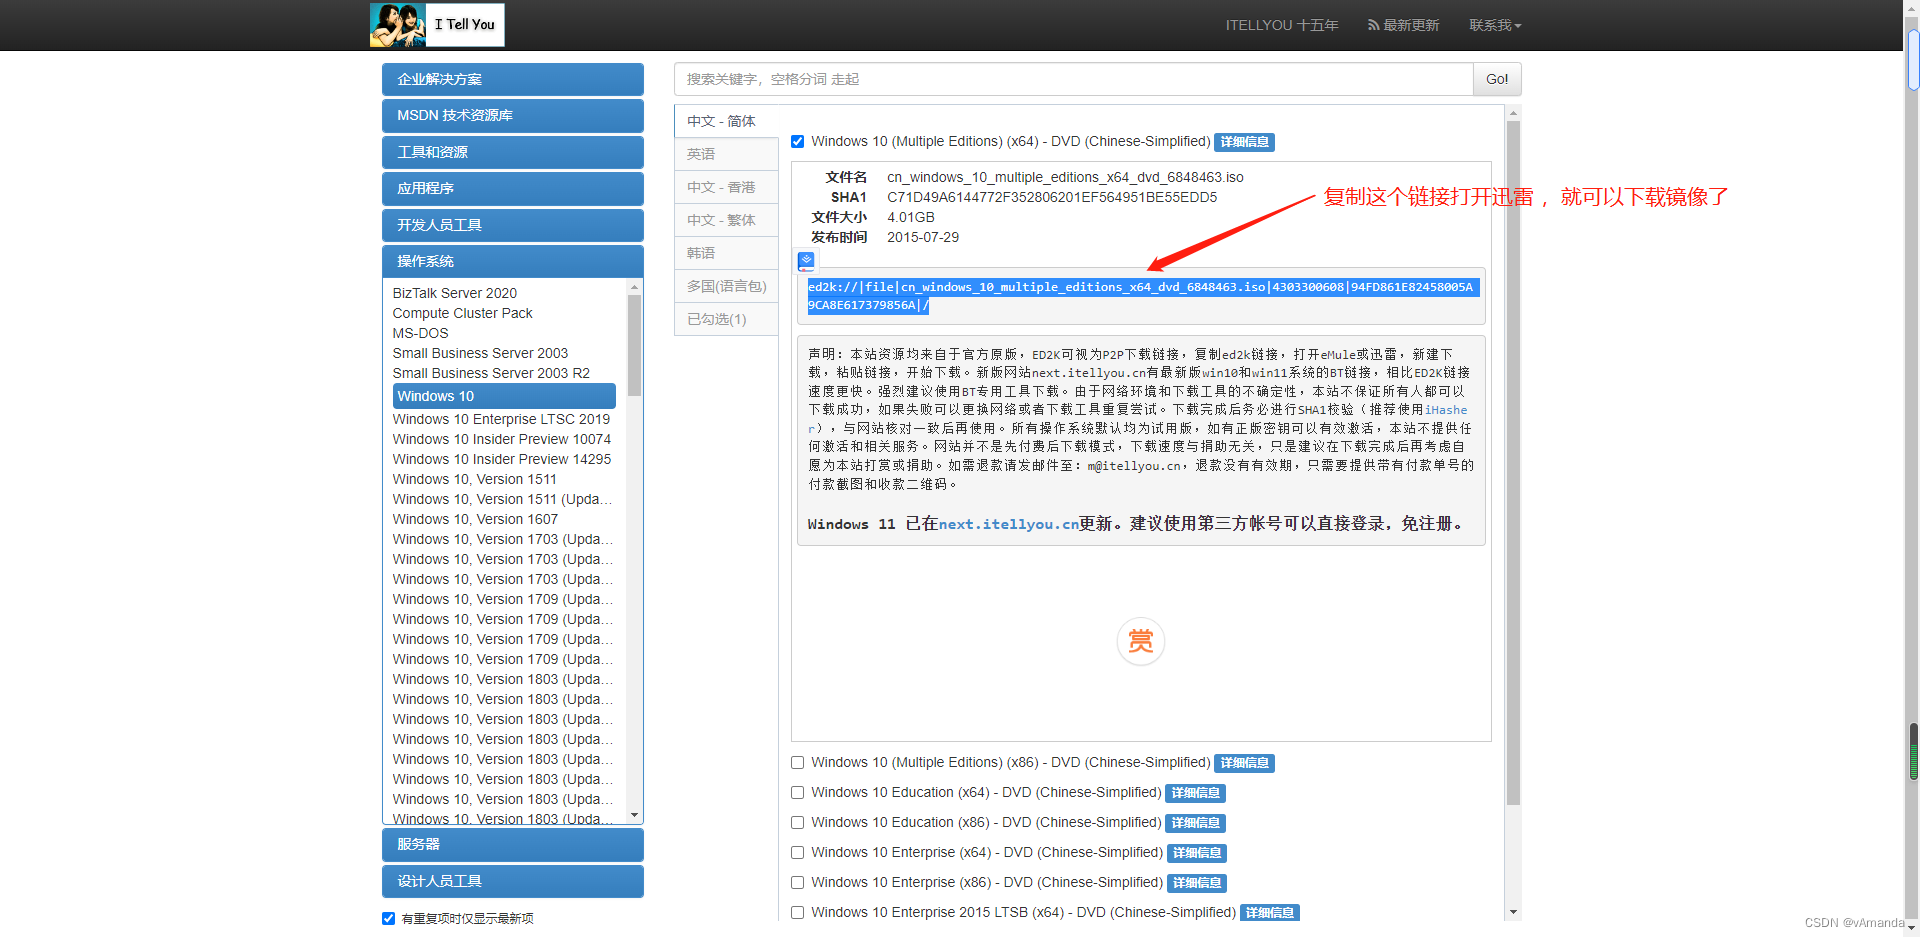Click the iHasher link in the notice
This screenshot has height=937, width=1920.
[1446, 410]
